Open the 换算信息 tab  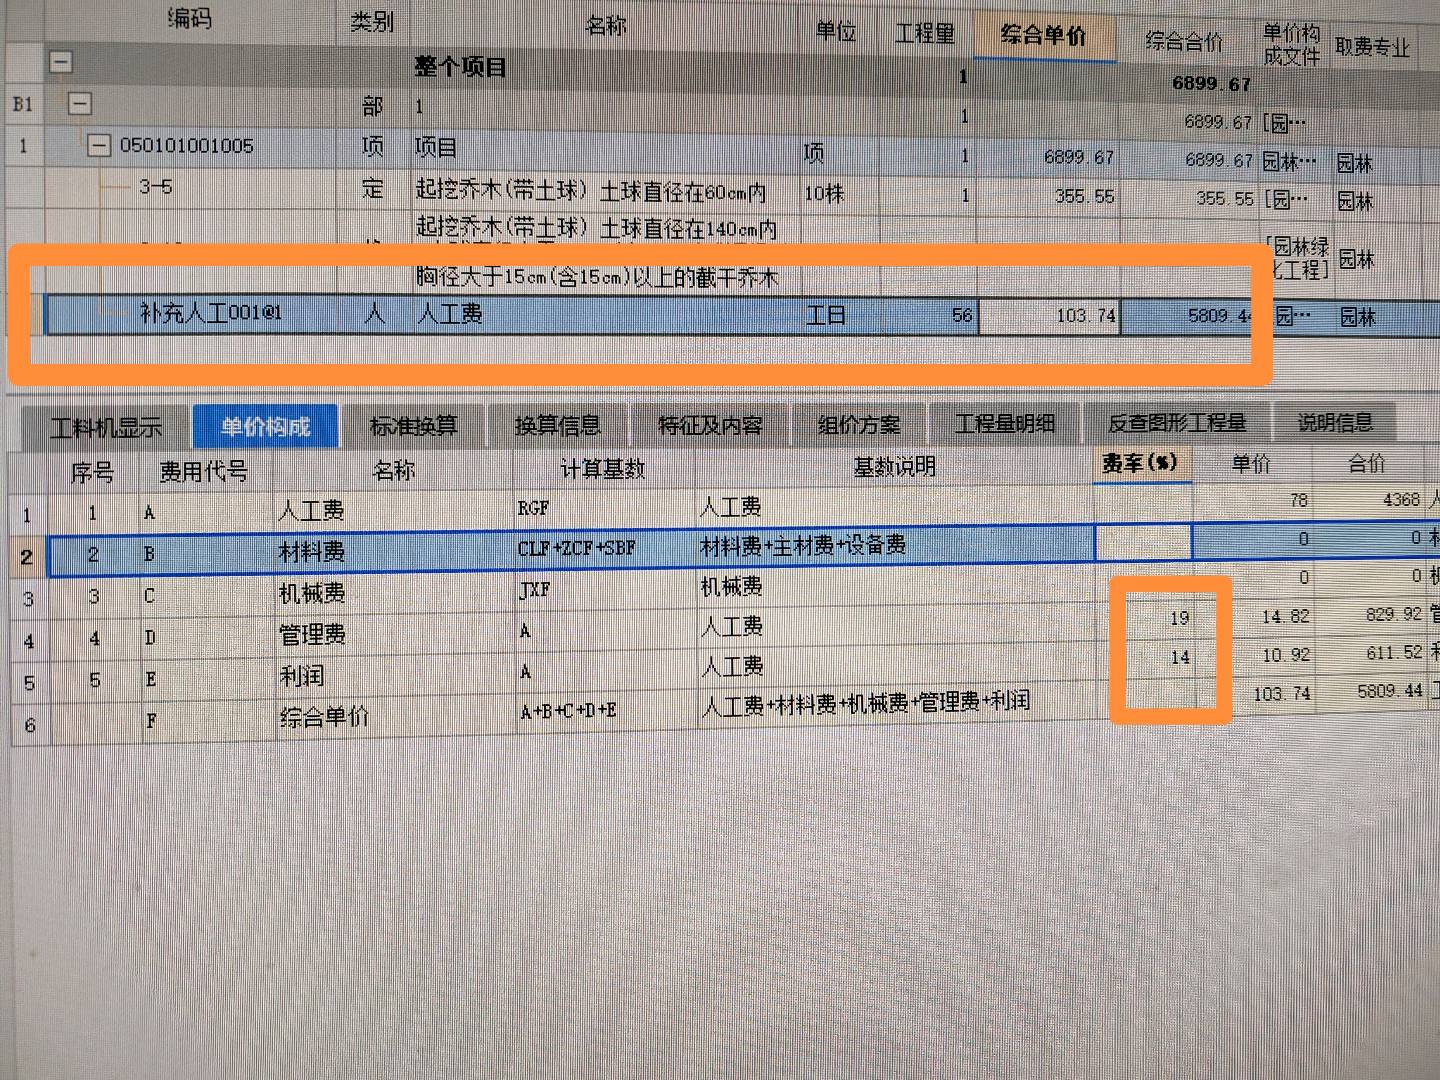pos(559,426)
